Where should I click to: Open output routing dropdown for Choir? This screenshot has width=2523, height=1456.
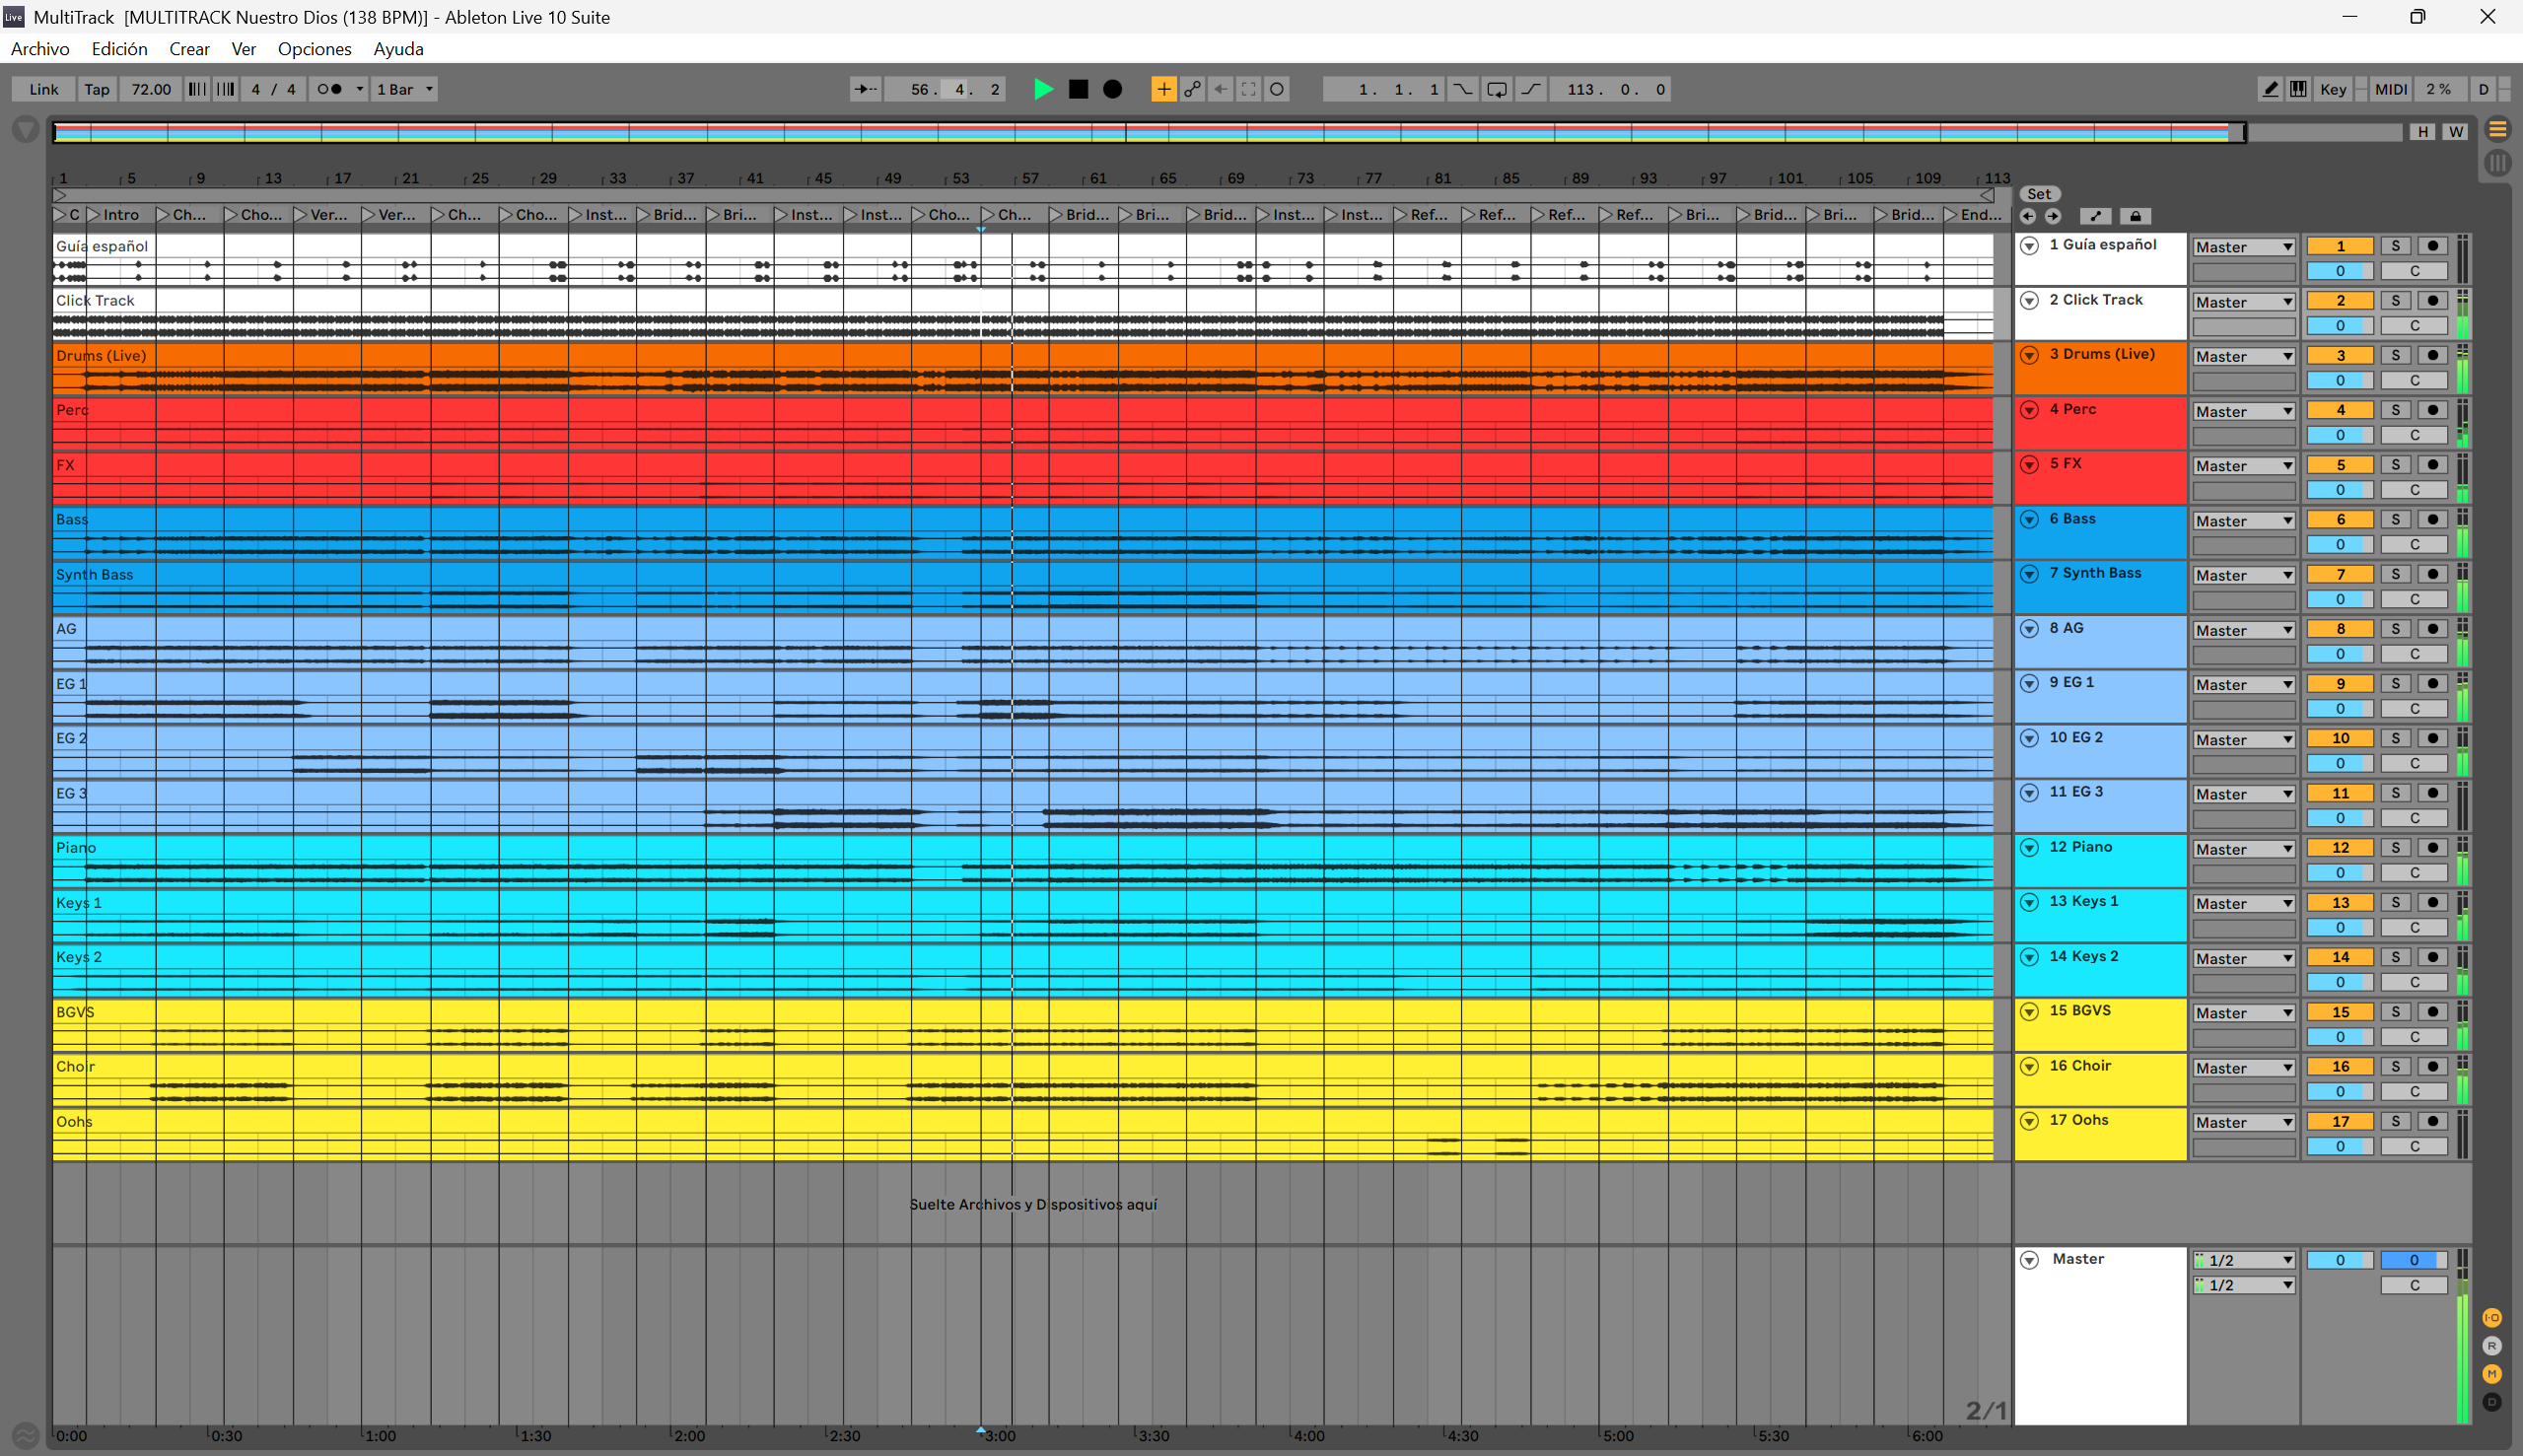pyautogui.click(x=2243, y=1068)
